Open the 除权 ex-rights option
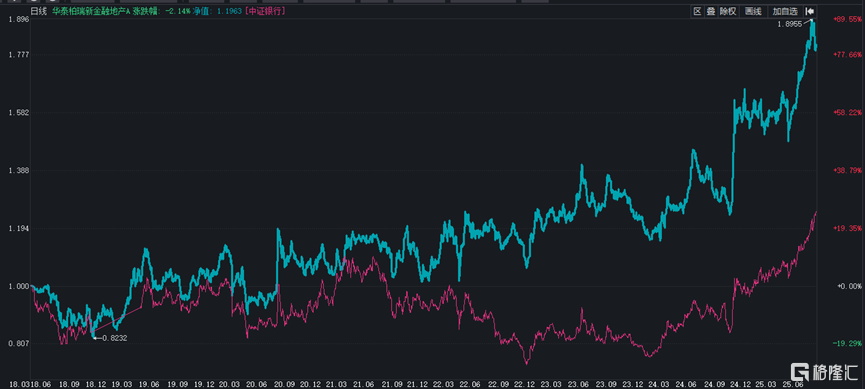Image resolution: width=865 pixels, height=389 pixels. (728, 11)
